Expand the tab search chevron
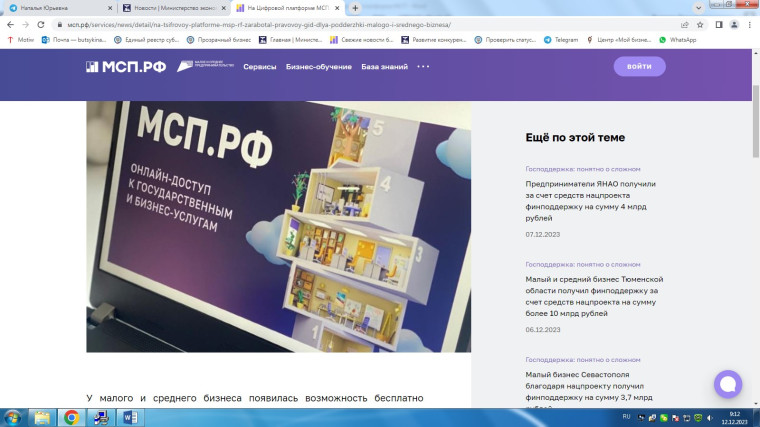This screenshot has width=760, height=427. click(x=698, y=8)
